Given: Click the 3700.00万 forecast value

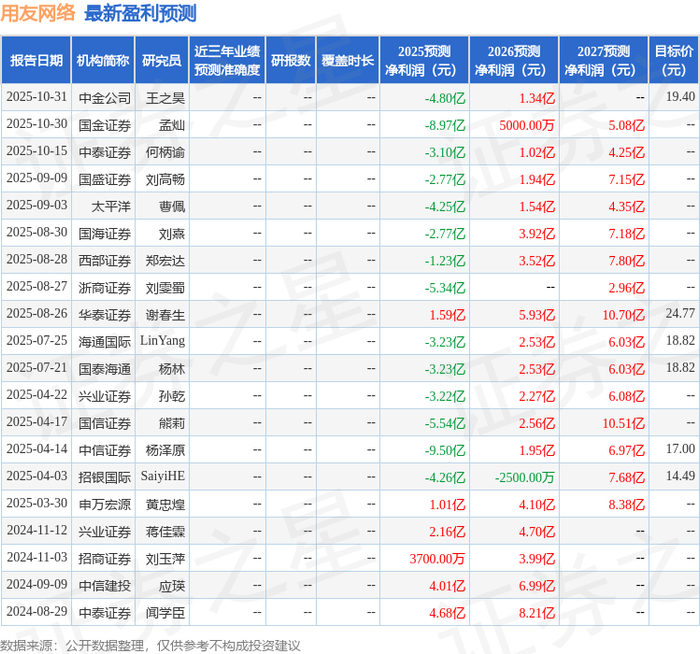Looking at the screenshot, I should pyautogui.click(x=437, y=559).
